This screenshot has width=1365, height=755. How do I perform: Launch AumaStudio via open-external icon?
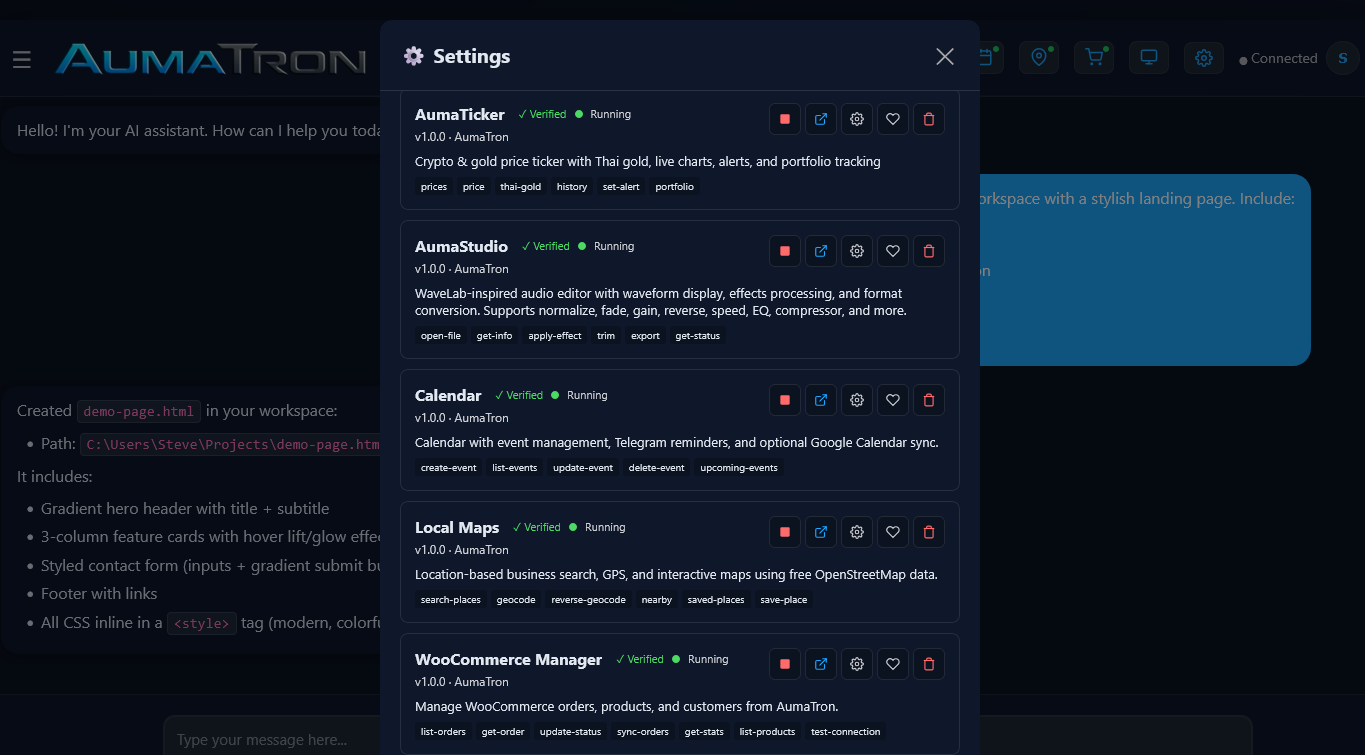(821, 251)
